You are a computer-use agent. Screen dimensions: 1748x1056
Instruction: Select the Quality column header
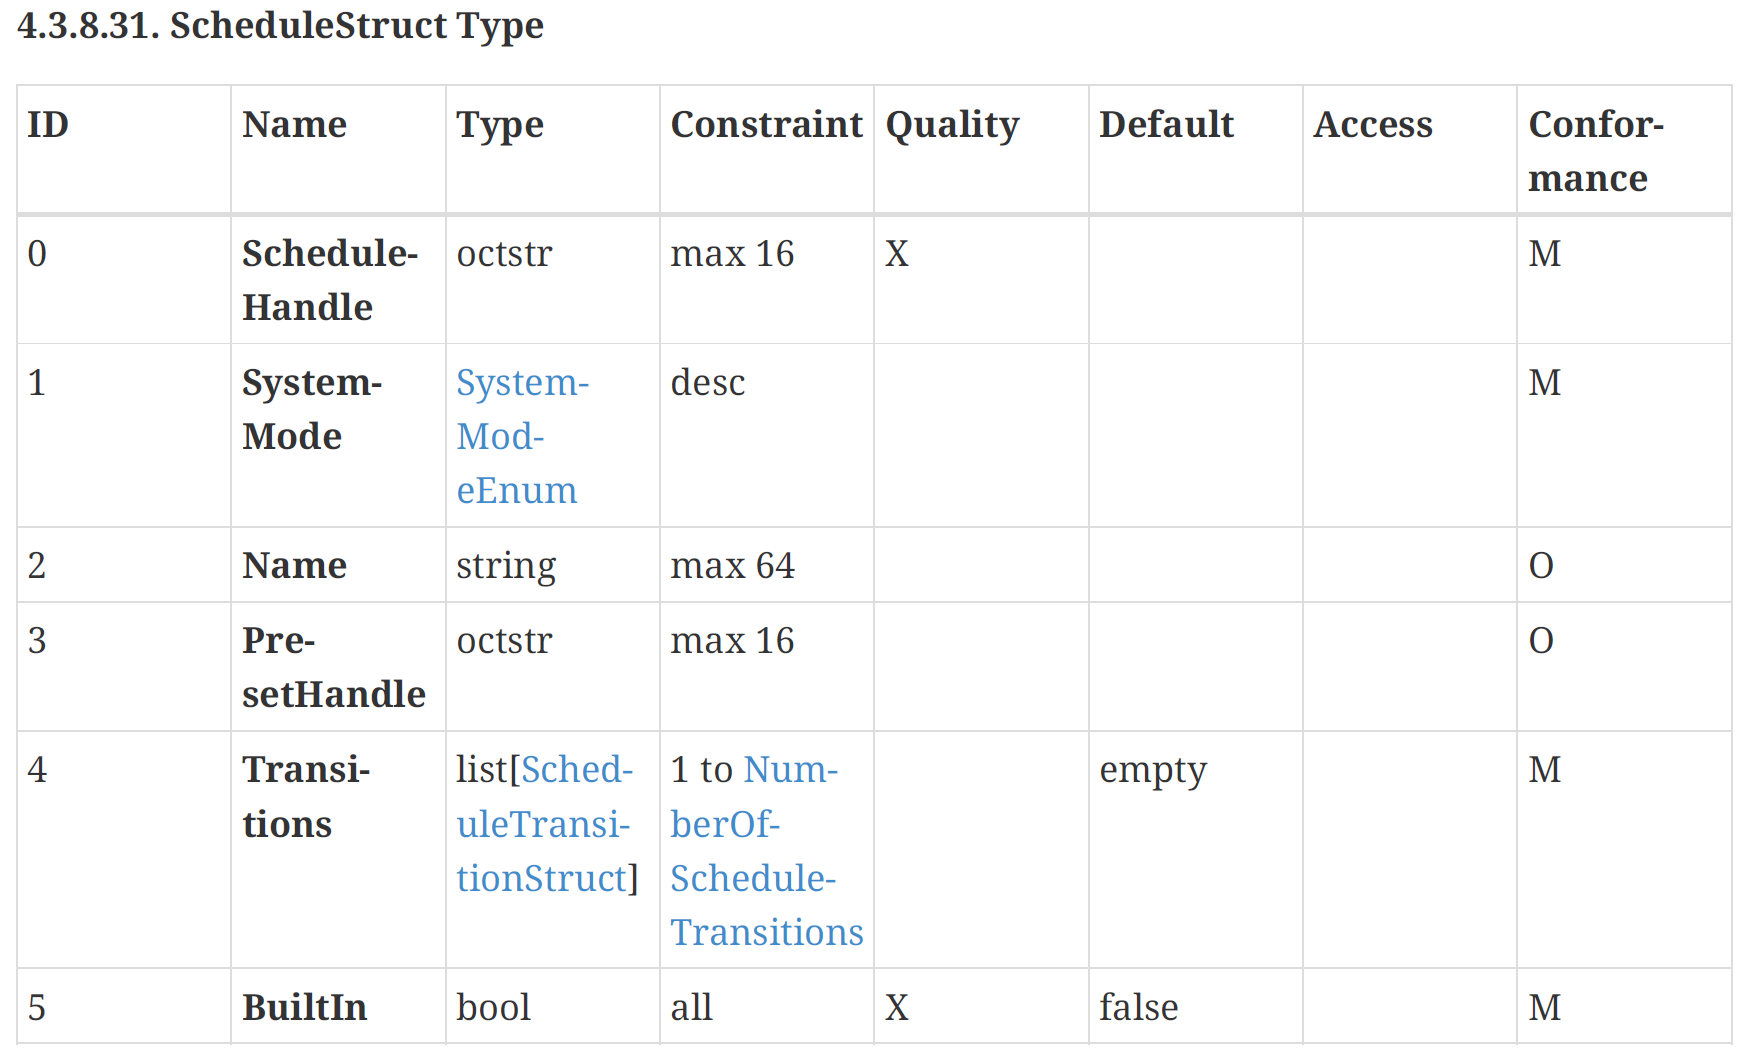pos(952,125)
